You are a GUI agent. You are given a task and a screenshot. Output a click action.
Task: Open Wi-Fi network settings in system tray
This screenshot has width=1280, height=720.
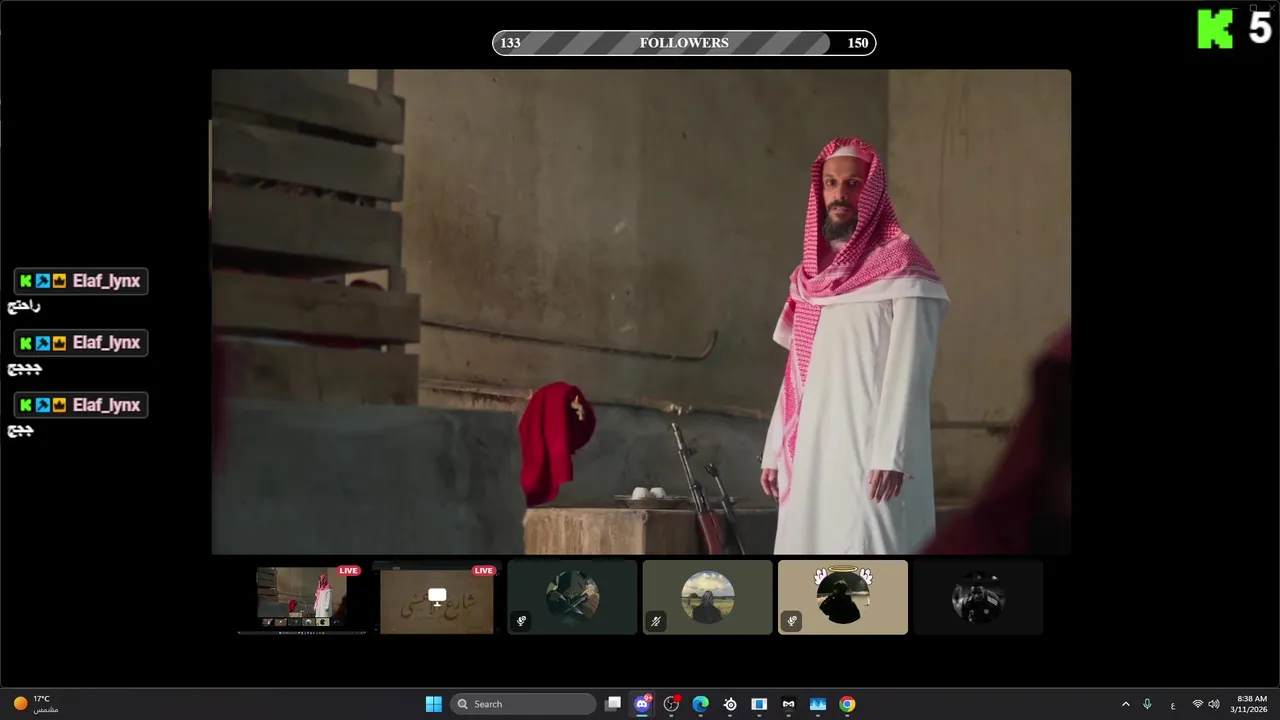(x=1197, y=704)
